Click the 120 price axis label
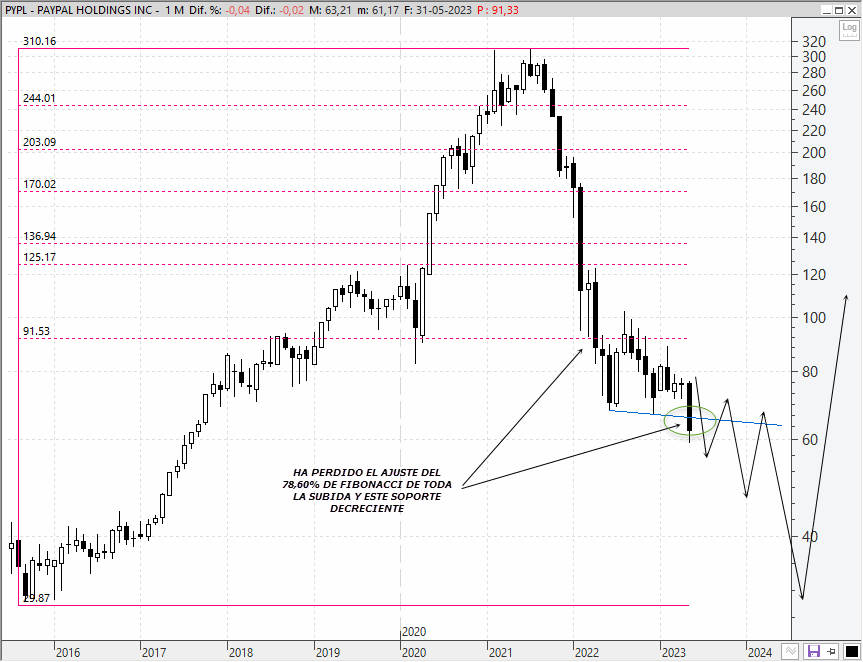This screenshot has height=662, width=863. (x=815, y=275)
